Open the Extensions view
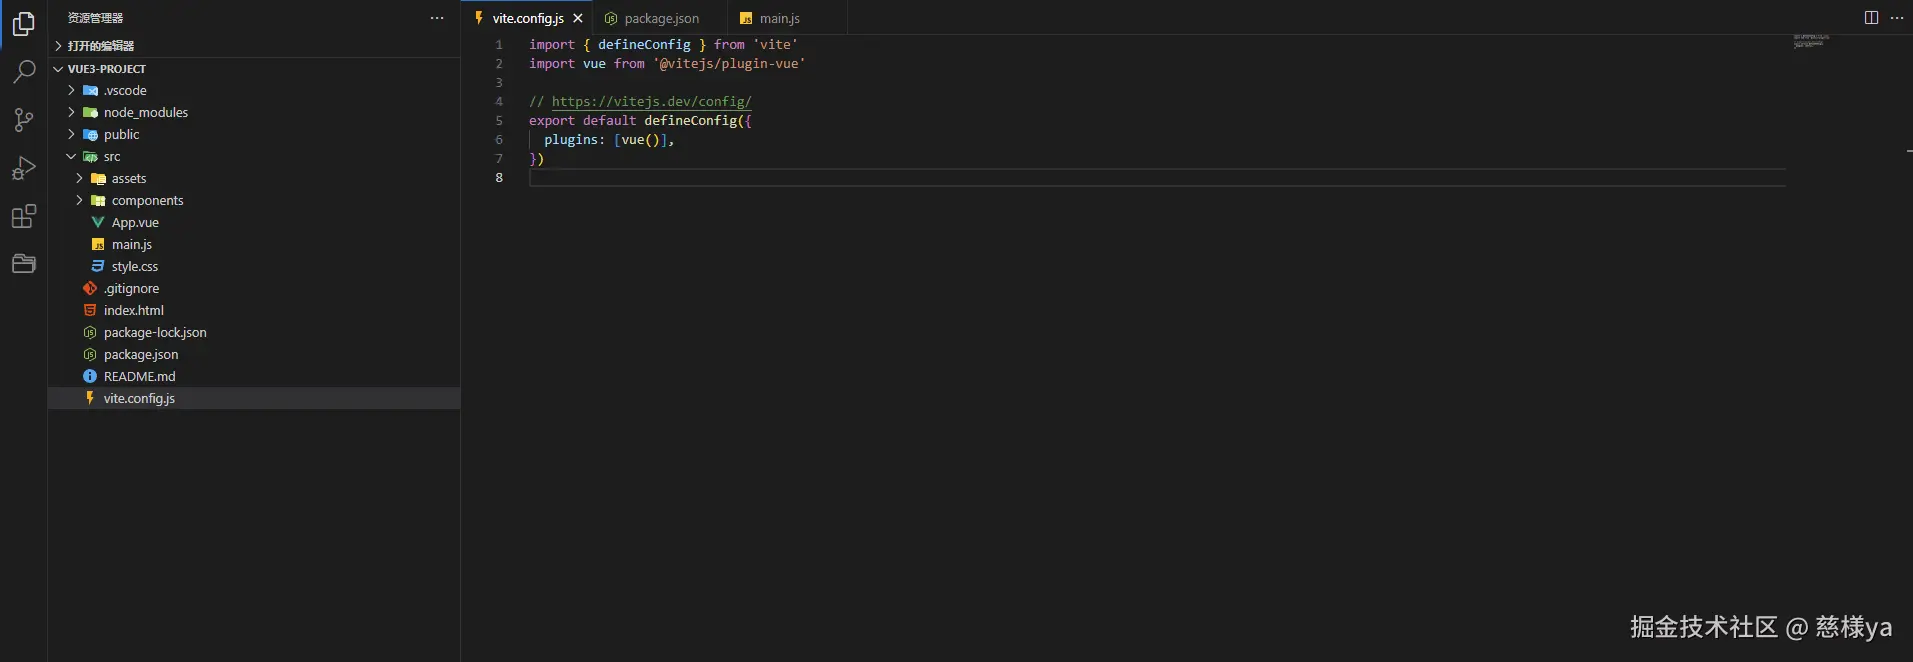 [x=24, y=216]
